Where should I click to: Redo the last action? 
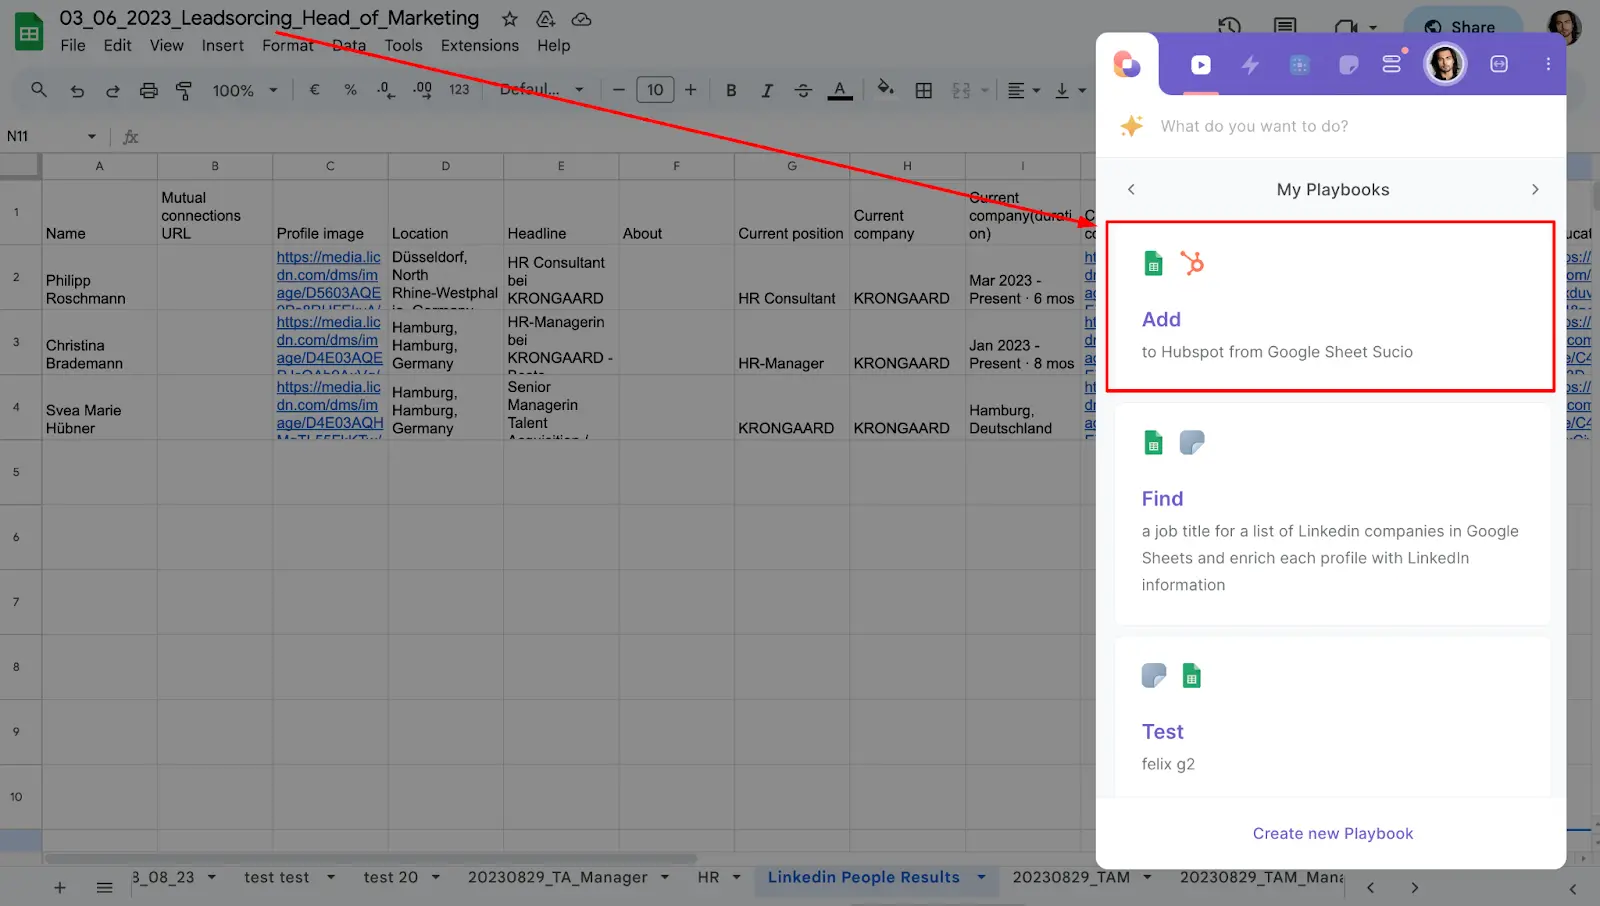click(112, 90)
